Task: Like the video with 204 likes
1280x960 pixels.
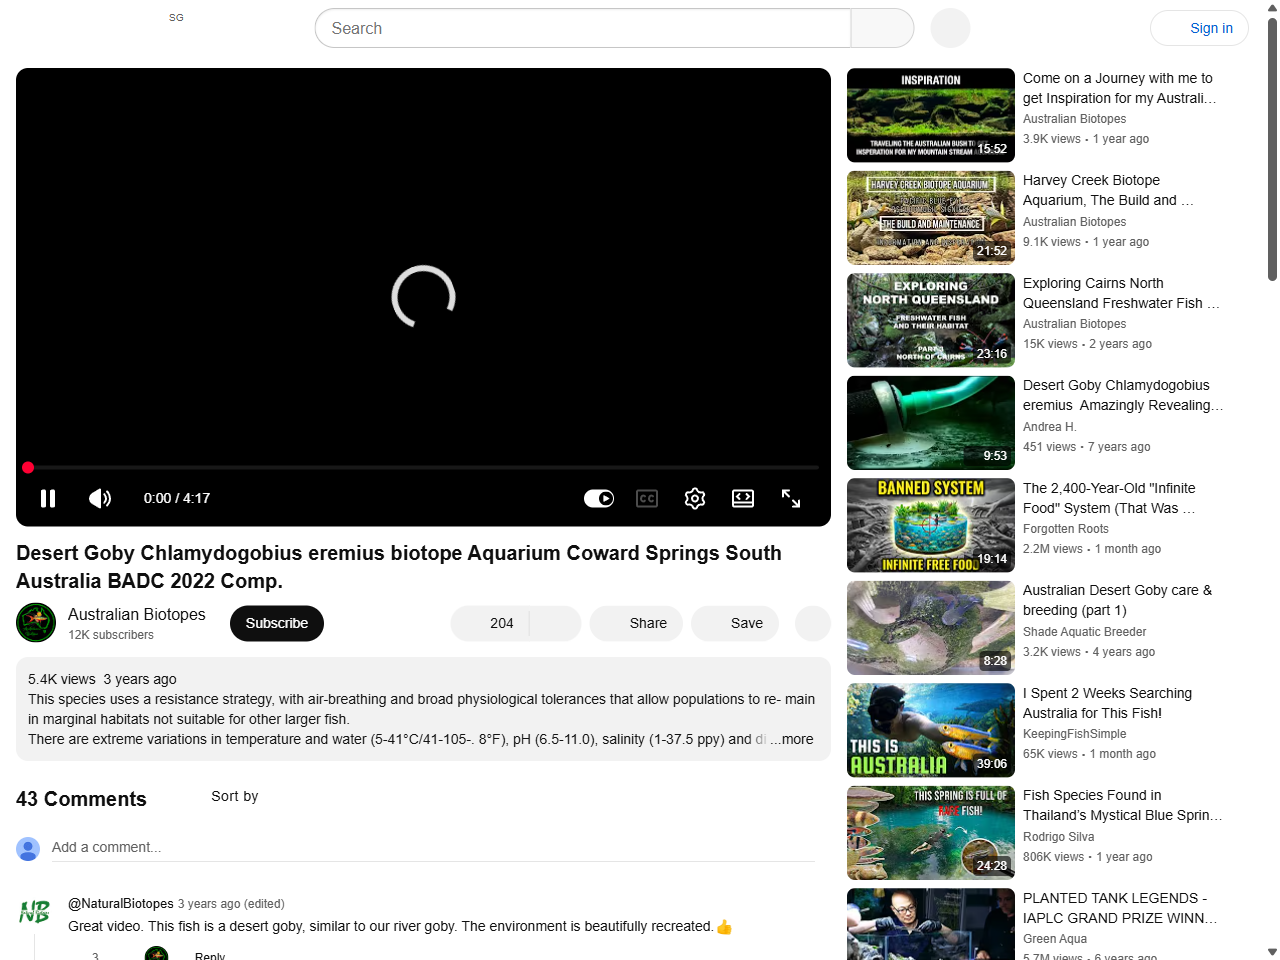Action: point(490,623)
